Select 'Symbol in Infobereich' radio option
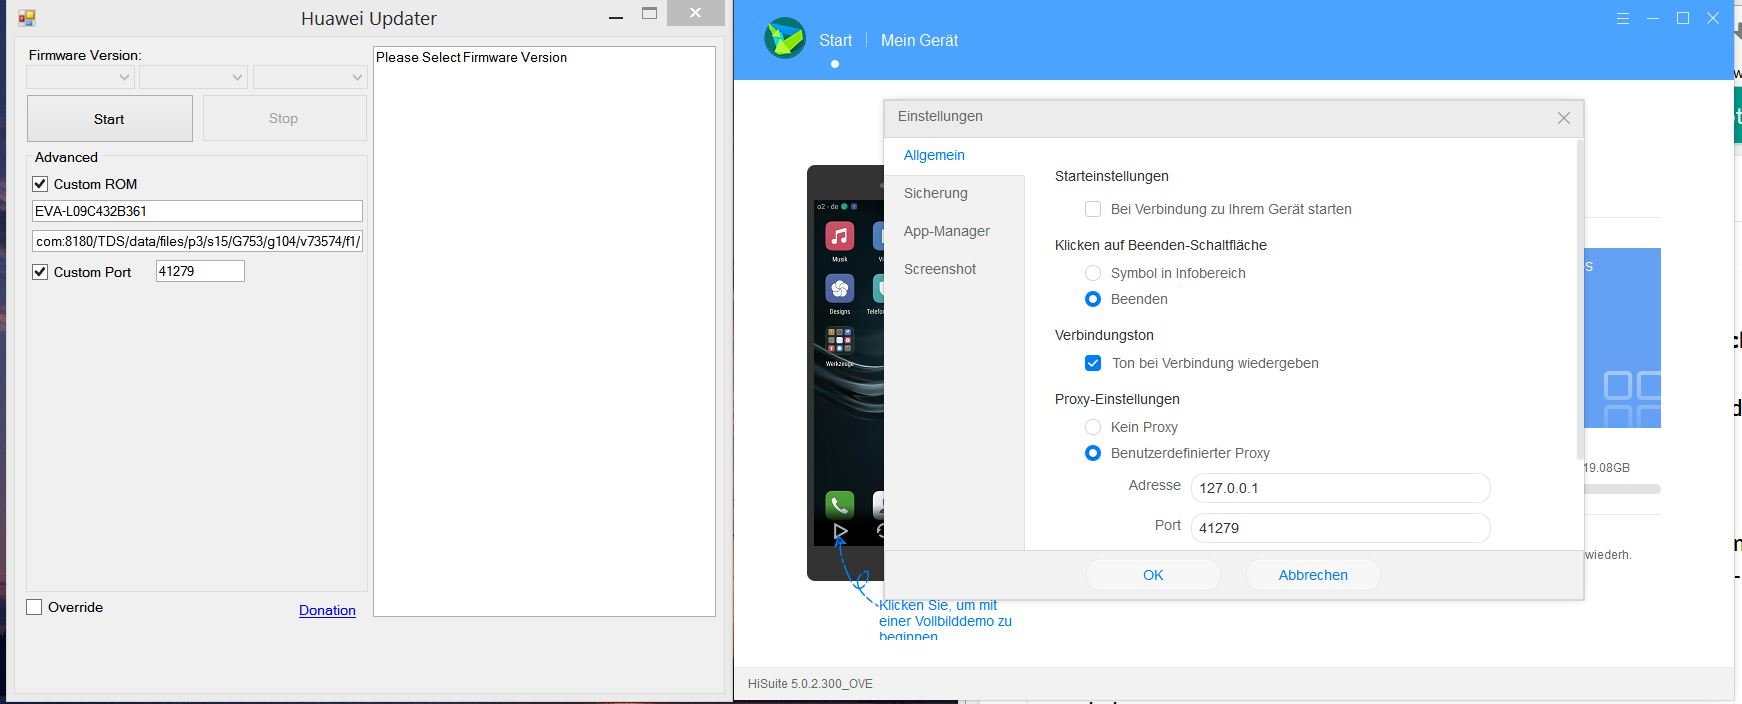The height and width of the screenshot is (704, 1742). click(x=1093, y=273)
